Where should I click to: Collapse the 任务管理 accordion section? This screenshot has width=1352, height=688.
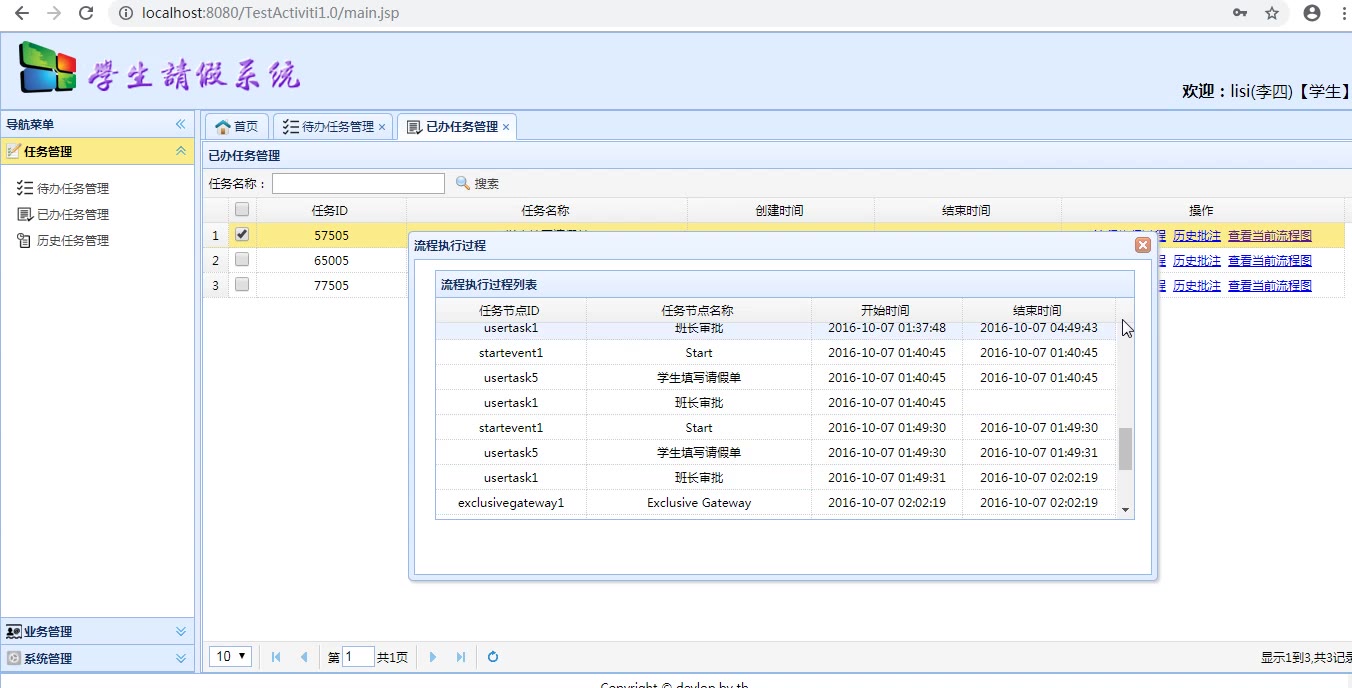181,151
